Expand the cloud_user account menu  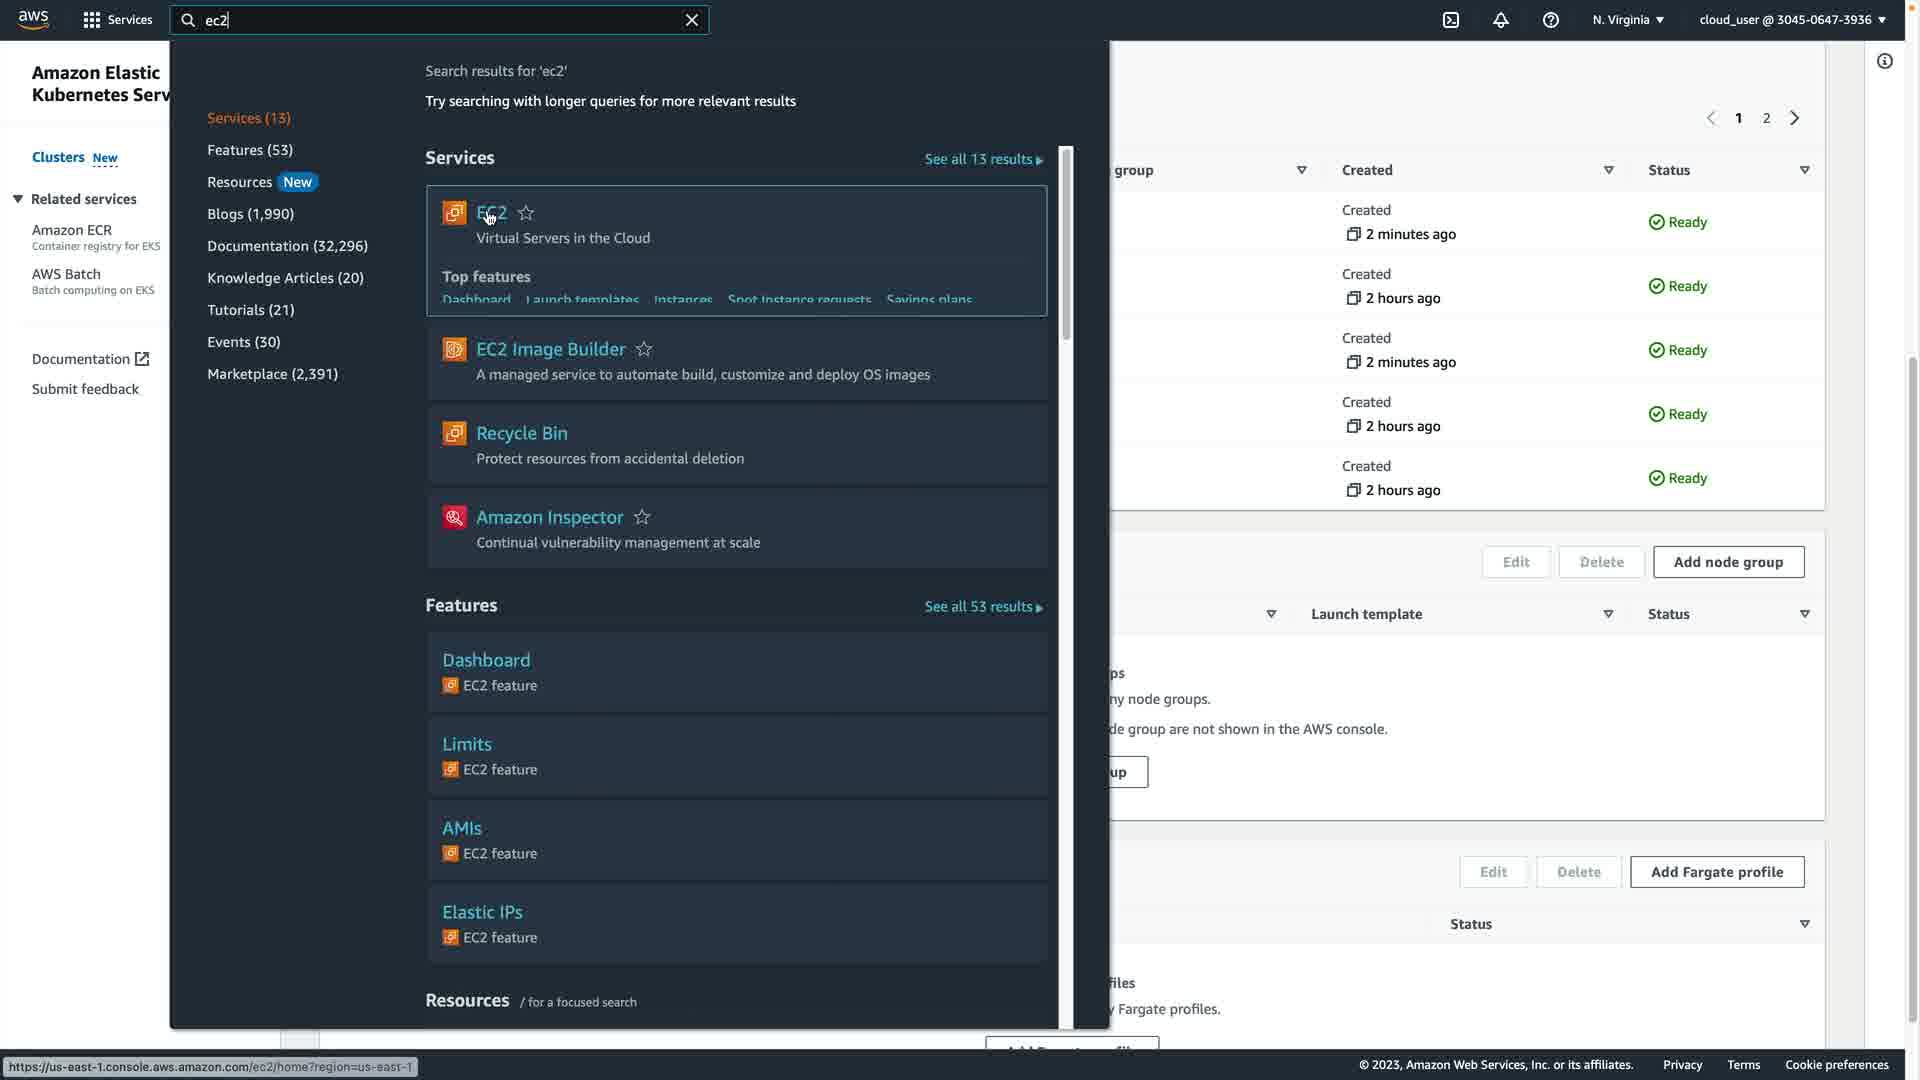coord(1792,20)
